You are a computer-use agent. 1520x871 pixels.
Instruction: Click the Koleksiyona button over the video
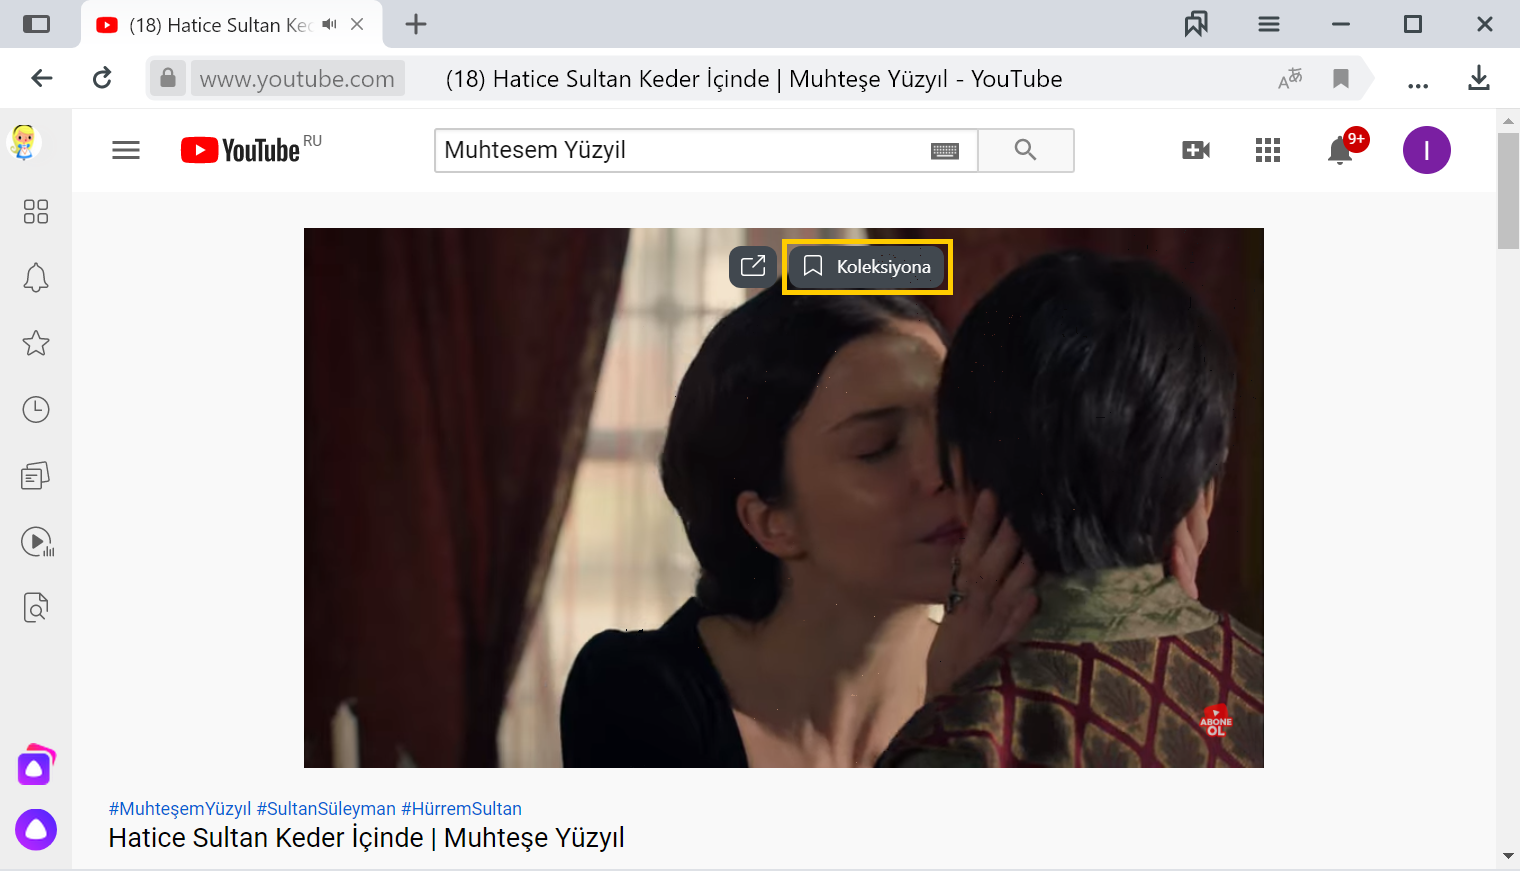867,266
